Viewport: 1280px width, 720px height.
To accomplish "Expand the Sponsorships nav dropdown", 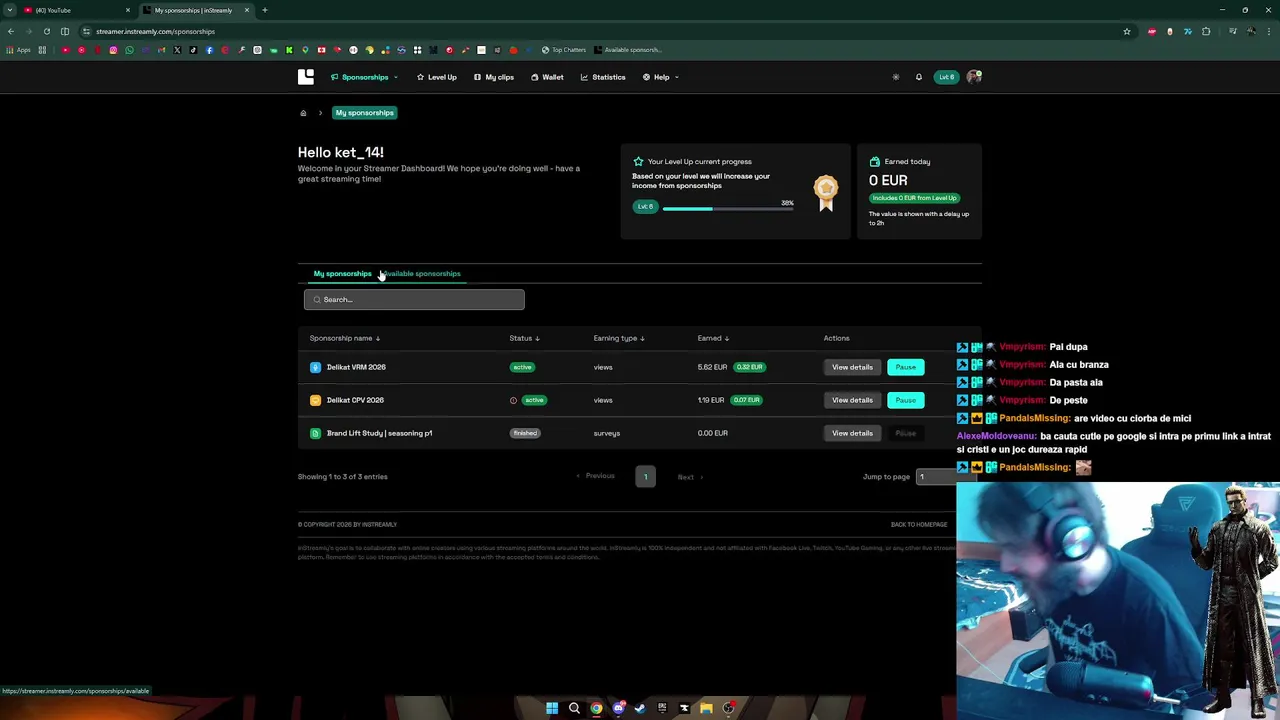I will tap(365, 77).
